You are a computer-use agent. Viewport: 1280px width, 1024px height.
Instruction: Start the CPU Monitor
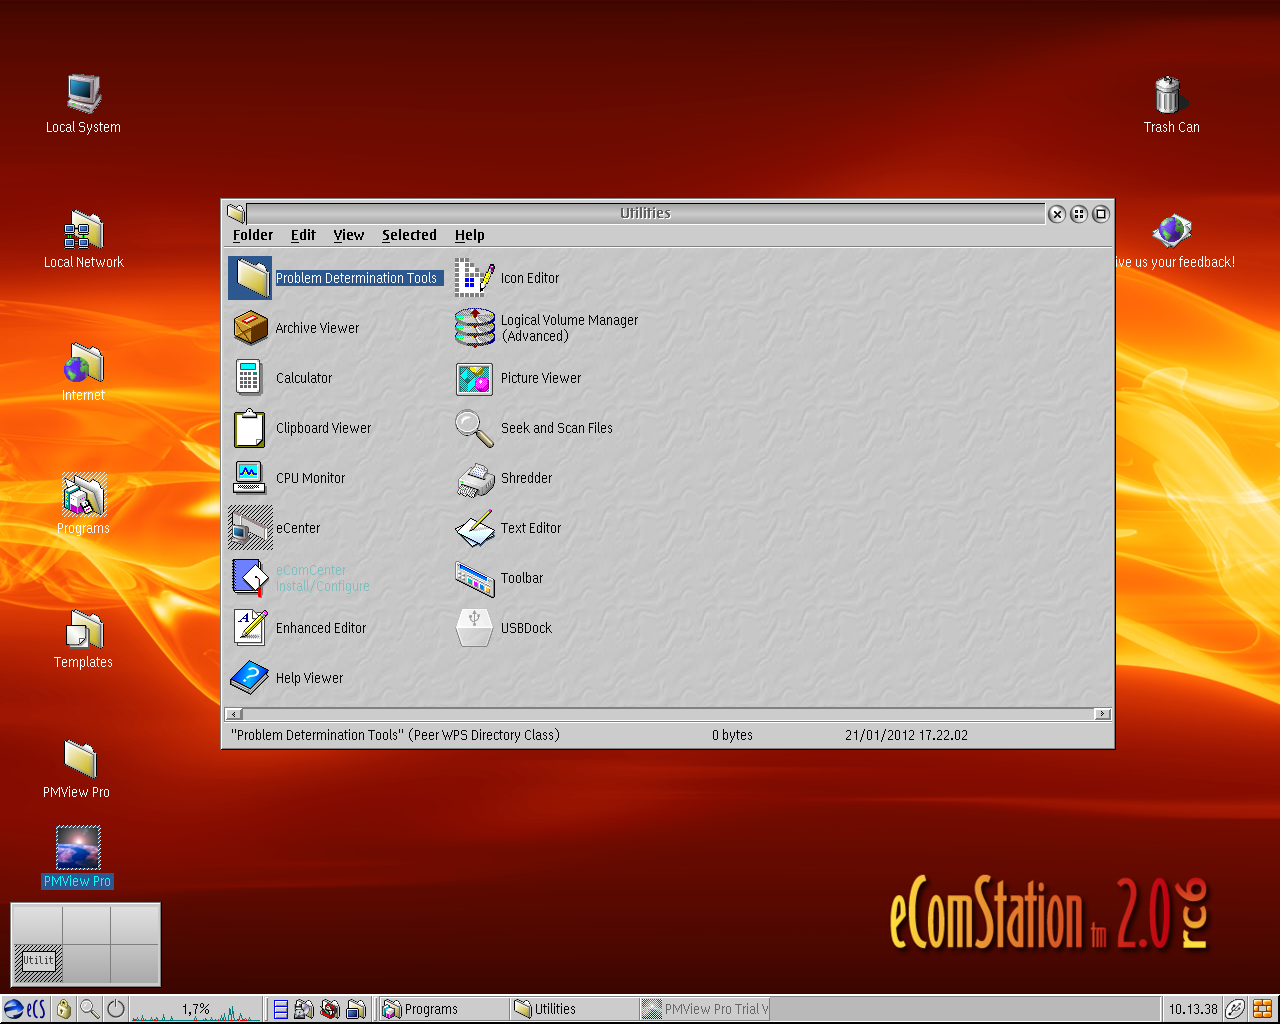(x=250, y=478)
